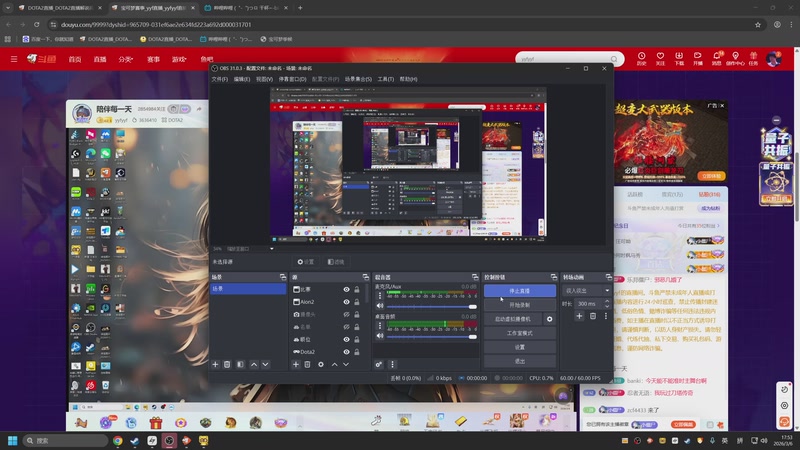The image size is (800, 450).
Task: Click Douyu search input field
Action: tap(564, 59)
